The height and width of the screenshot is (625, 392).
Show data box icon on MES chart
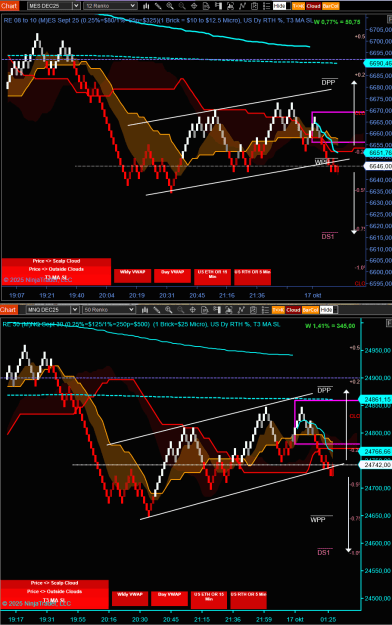[x=206, y=6]
